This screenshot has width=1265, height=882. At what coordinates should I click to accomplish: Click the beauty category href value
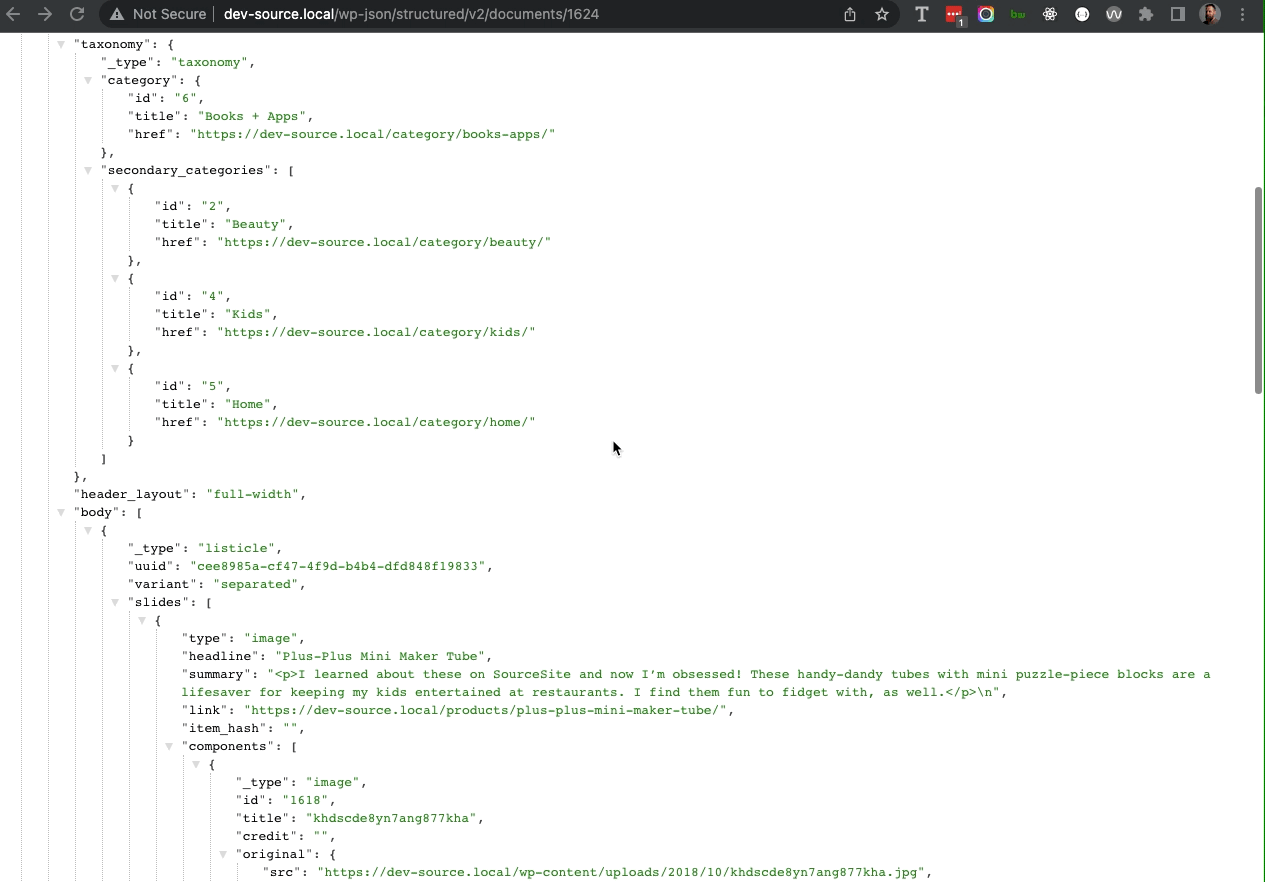pyautogui.click(x=384, y=242)
